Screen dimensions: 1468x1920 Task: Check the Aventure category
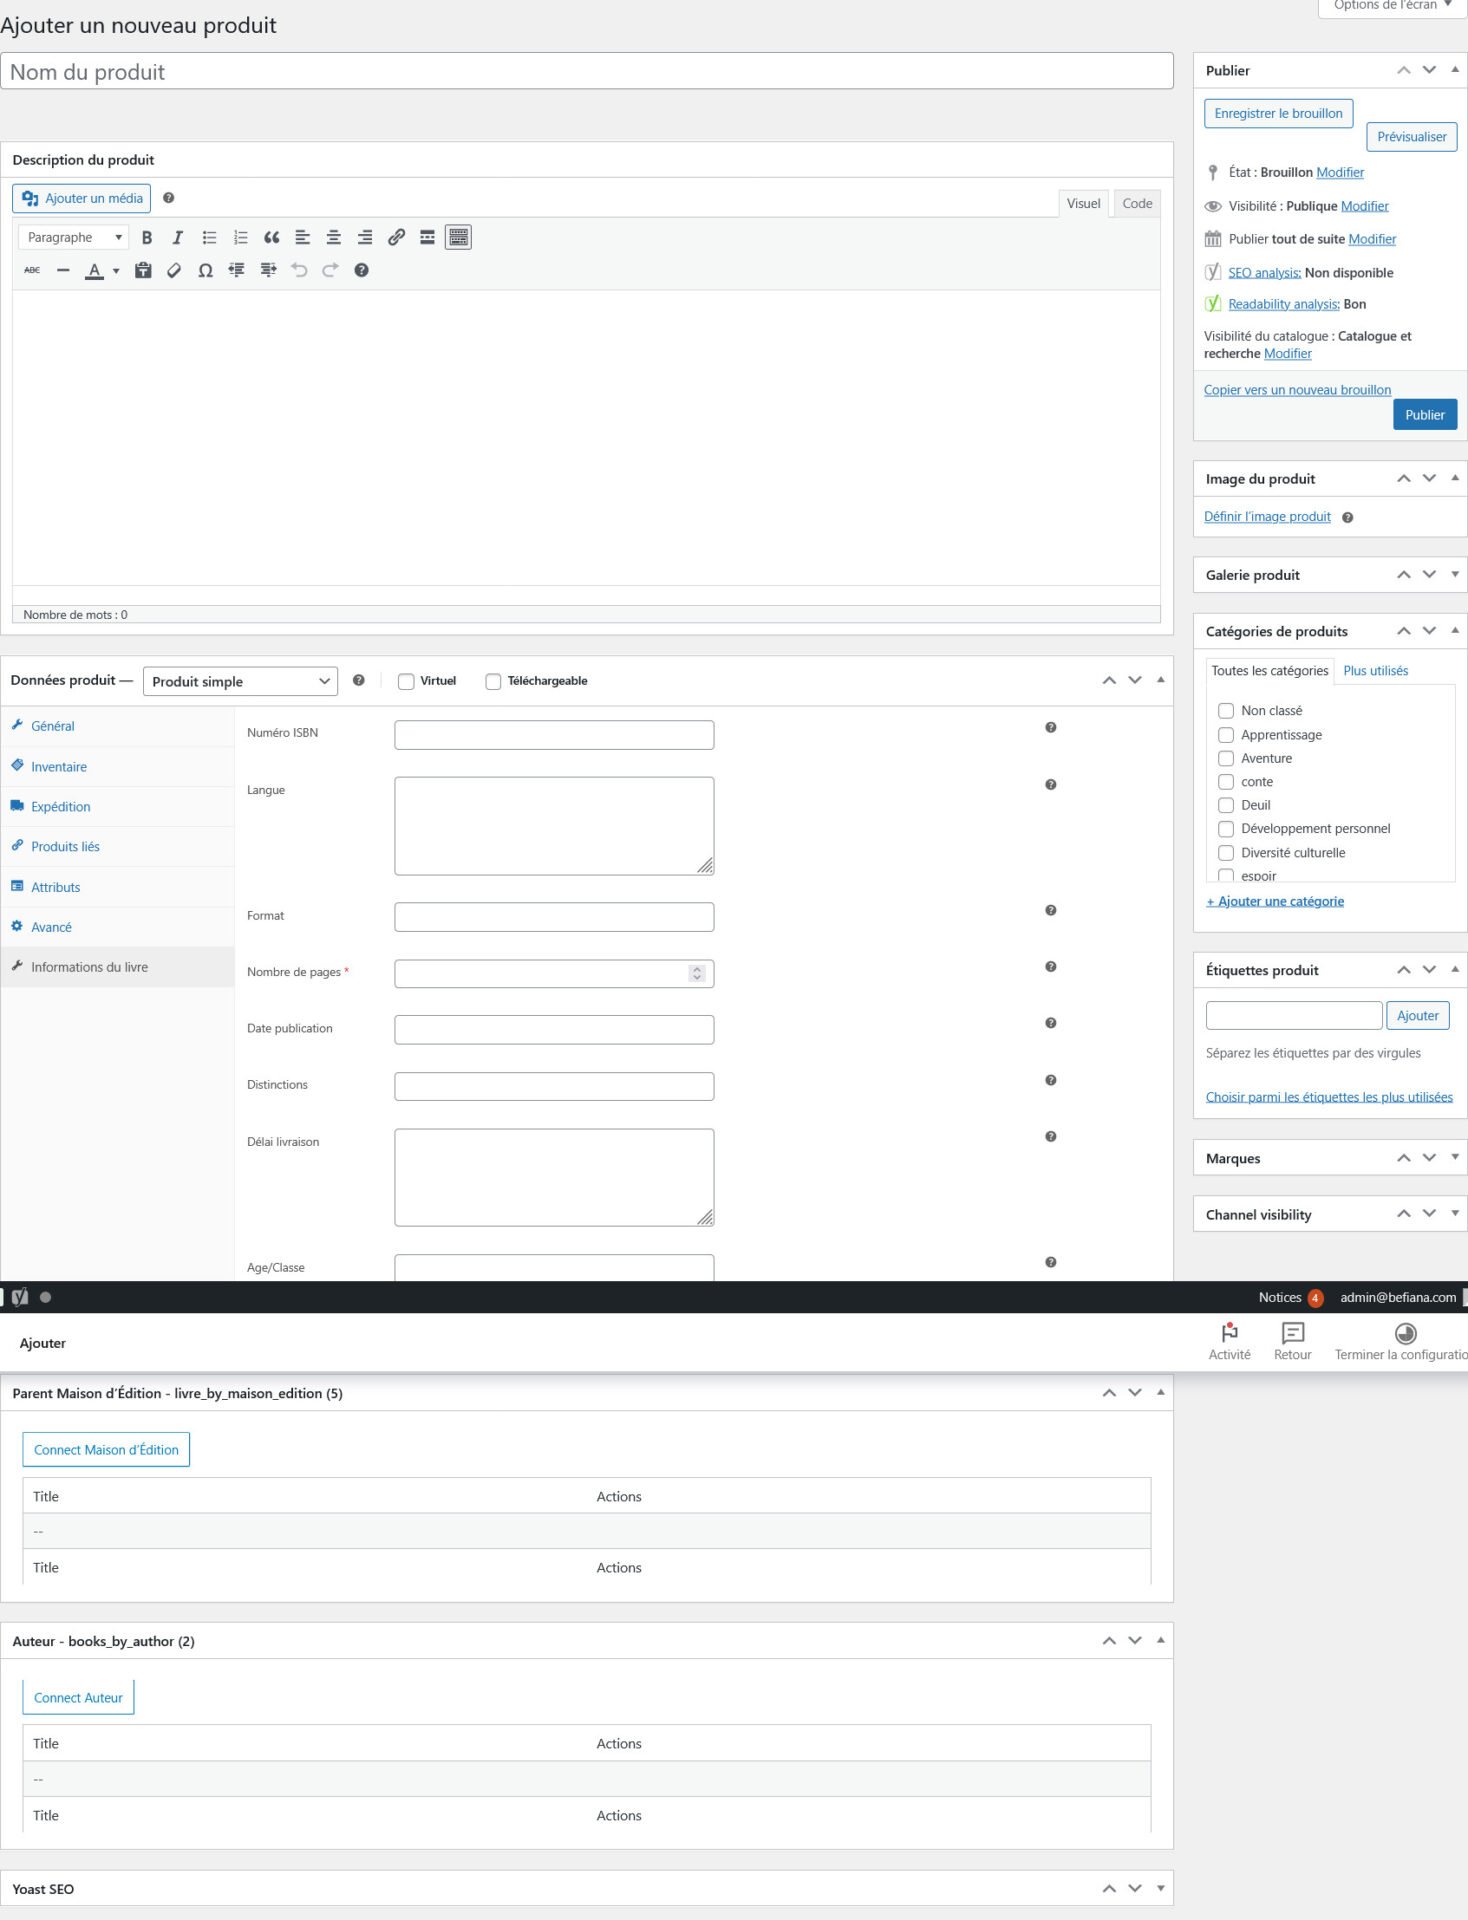1226,758
